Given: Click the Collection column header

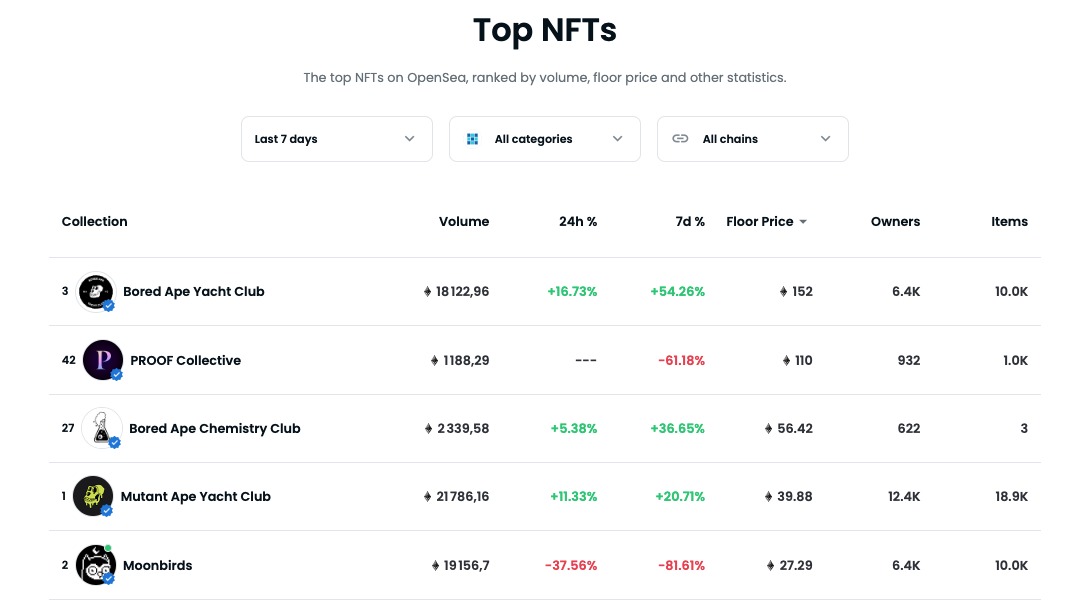Looking at the screenshot, I should (95, 222).
